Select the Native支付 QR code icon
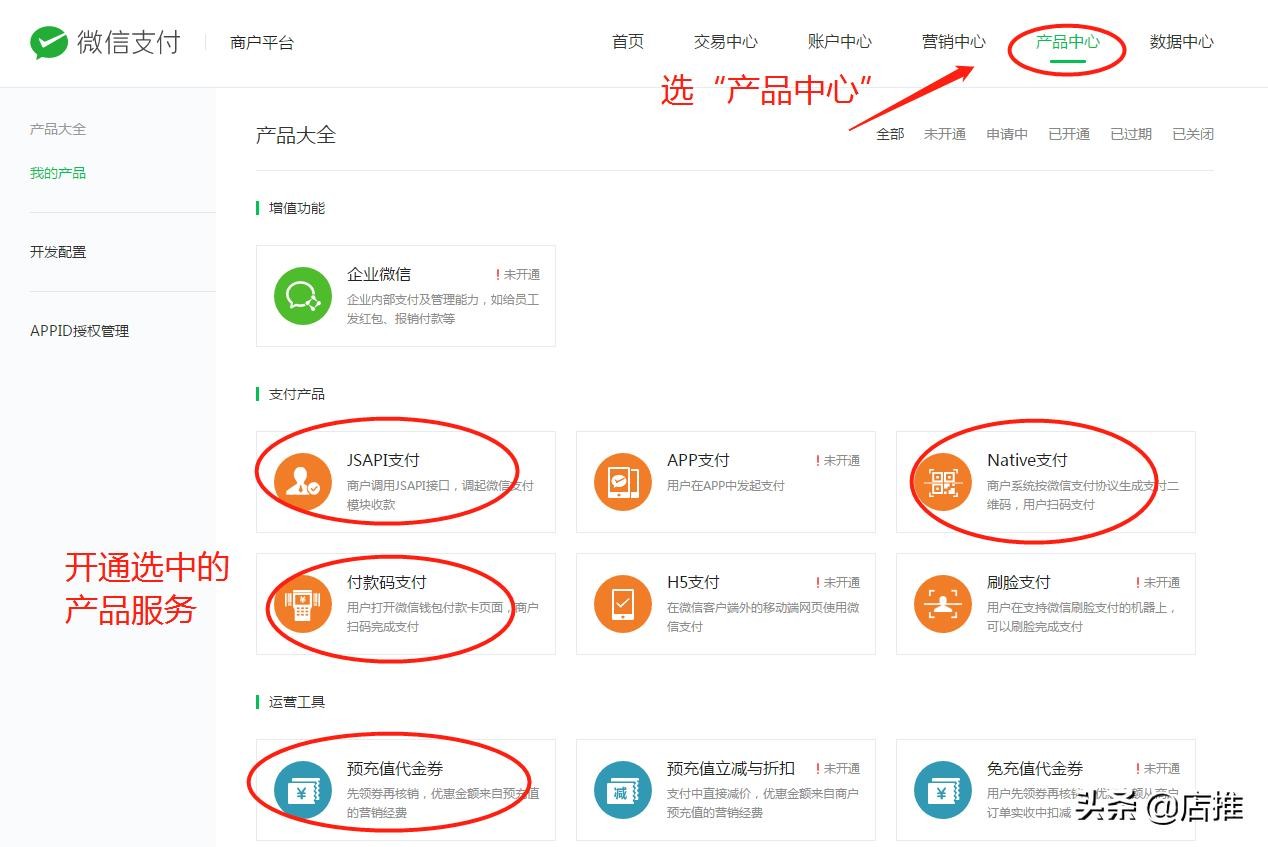Image resolution: width=1268 pixels, height=847 pixels. 943,482
